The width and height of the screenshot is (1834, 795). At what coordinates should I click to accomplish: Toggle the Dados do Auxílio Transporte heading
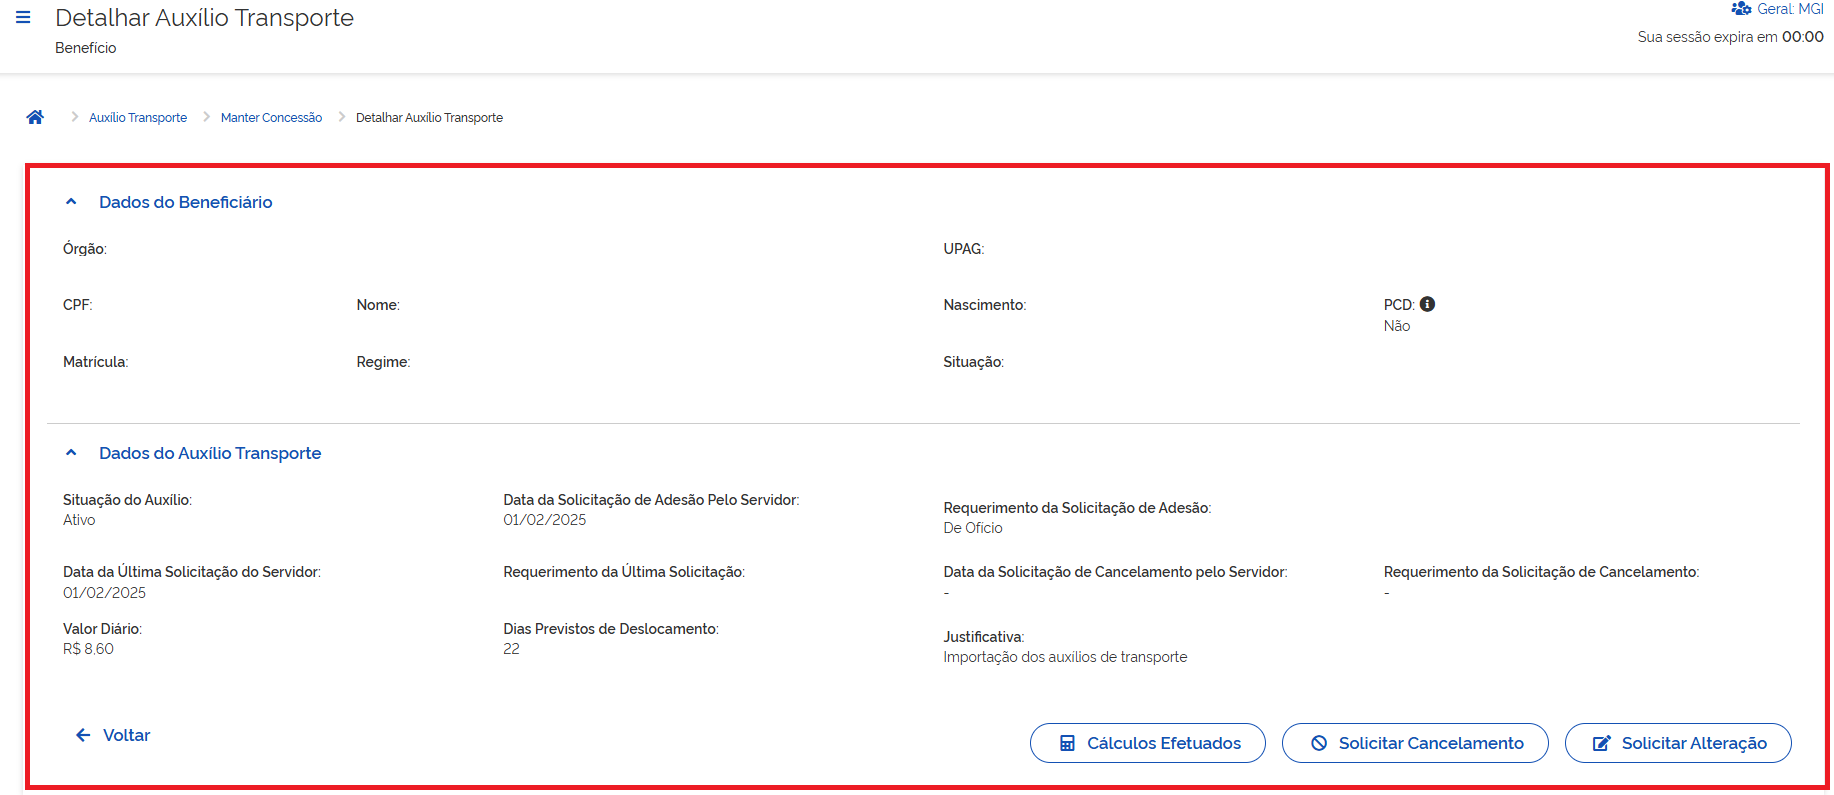[x=210, y=453]
